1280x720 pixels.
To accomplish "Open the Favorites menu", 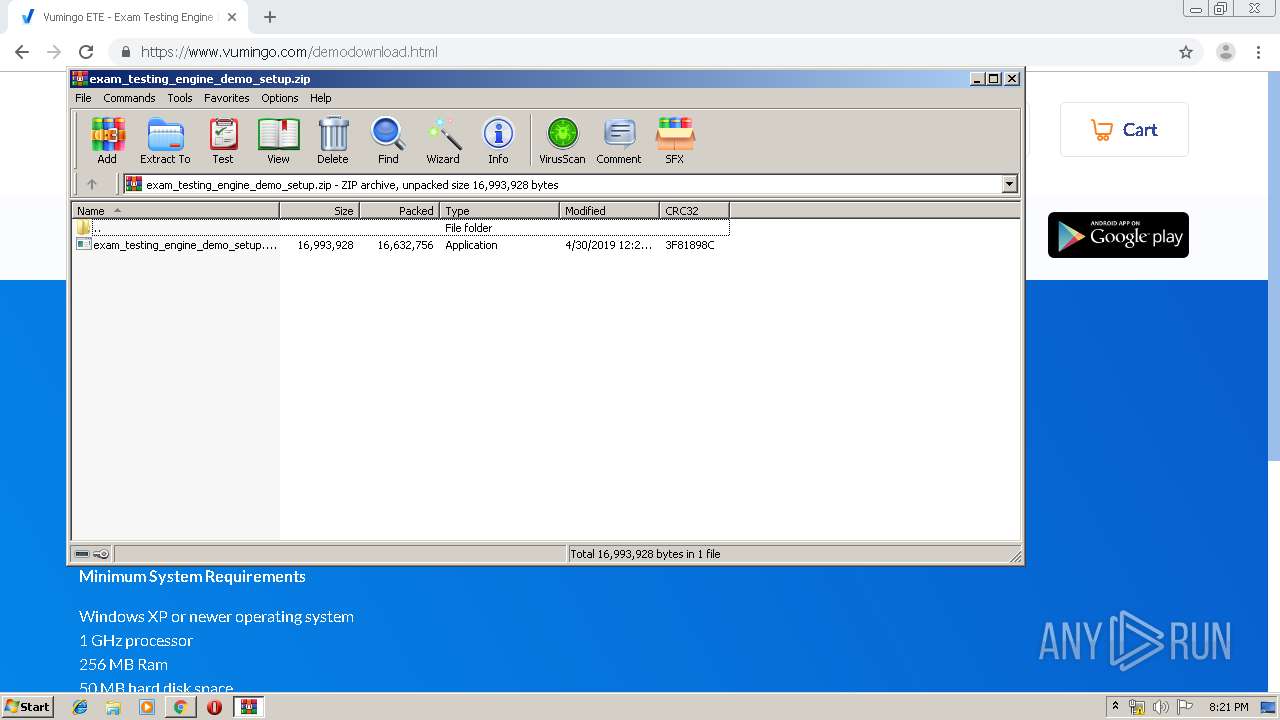I will (x=227, y=98).
